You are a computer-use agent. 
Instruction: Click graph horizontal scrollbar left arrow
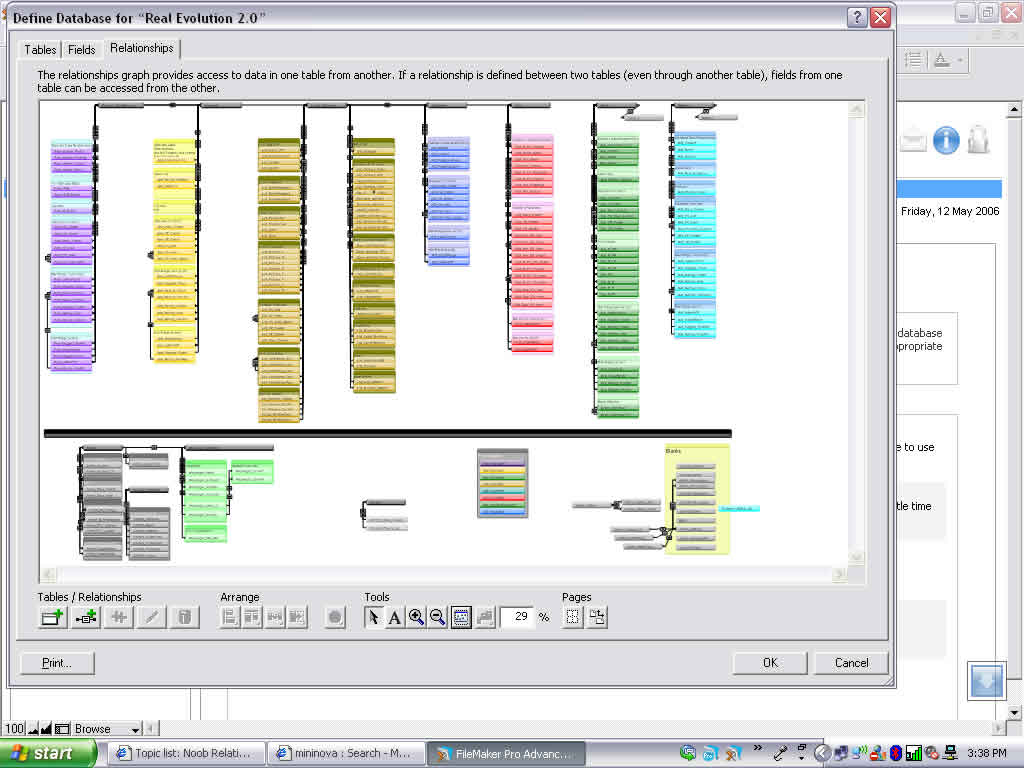pyautogui.click(x=48, y=575)
